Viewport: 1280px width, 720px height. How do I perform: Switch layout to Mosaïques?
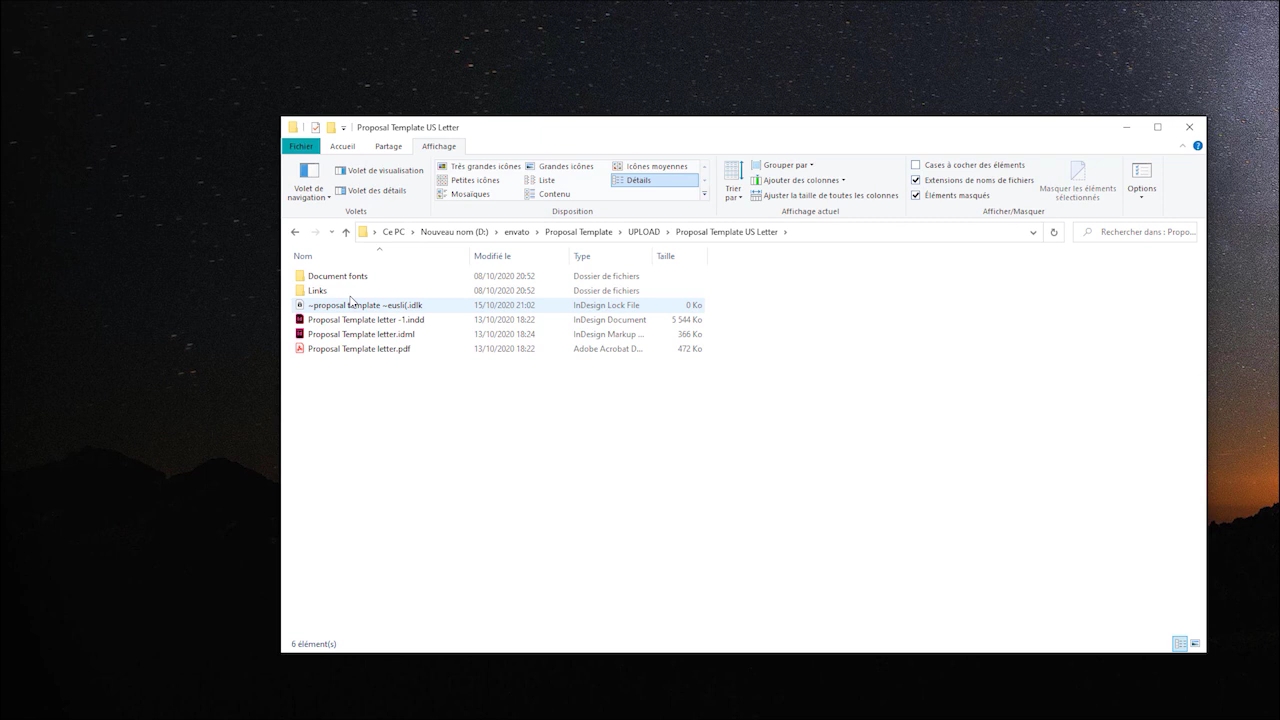463,194
